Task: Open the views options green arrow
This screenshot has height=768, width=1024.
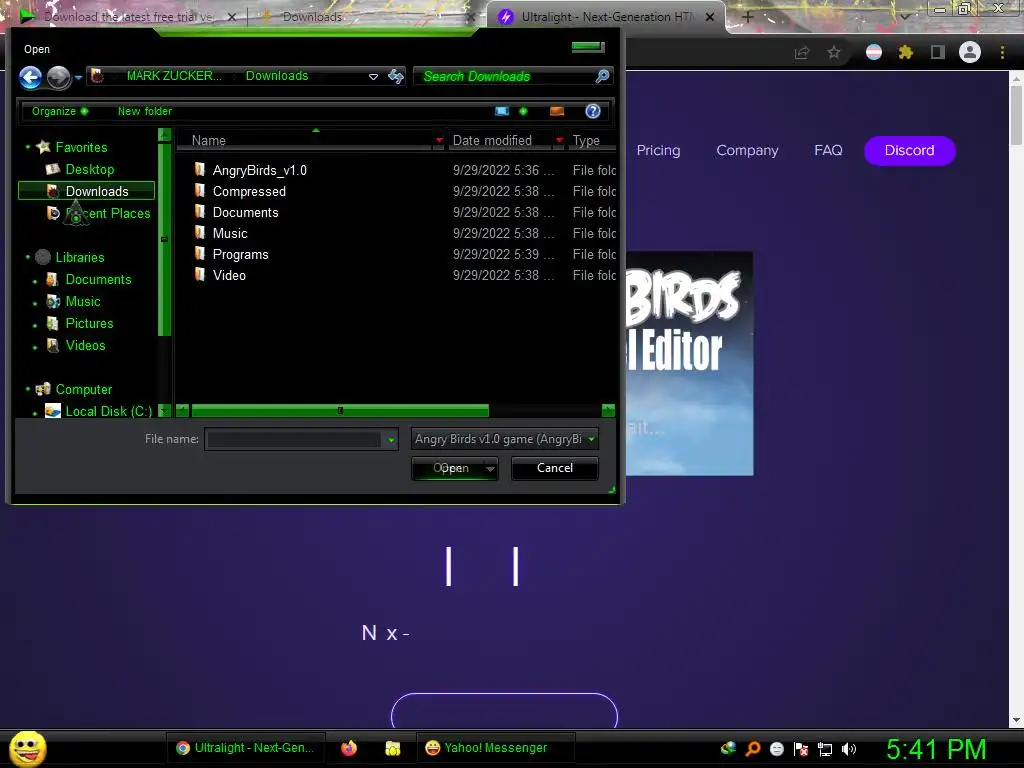Action: (523, 111)
